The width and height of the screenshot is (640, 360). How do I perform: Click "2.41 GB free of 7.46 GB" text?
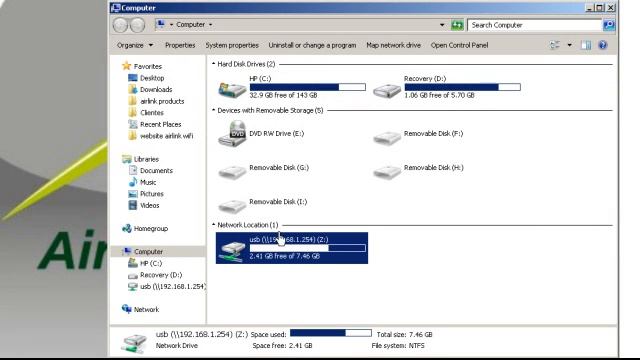pos(284,256)
